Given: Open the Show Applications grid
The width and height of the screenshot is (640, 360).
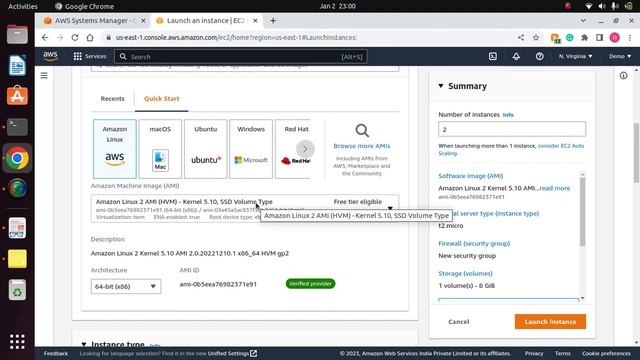Looking at the screenshot, I should point(17,342).
